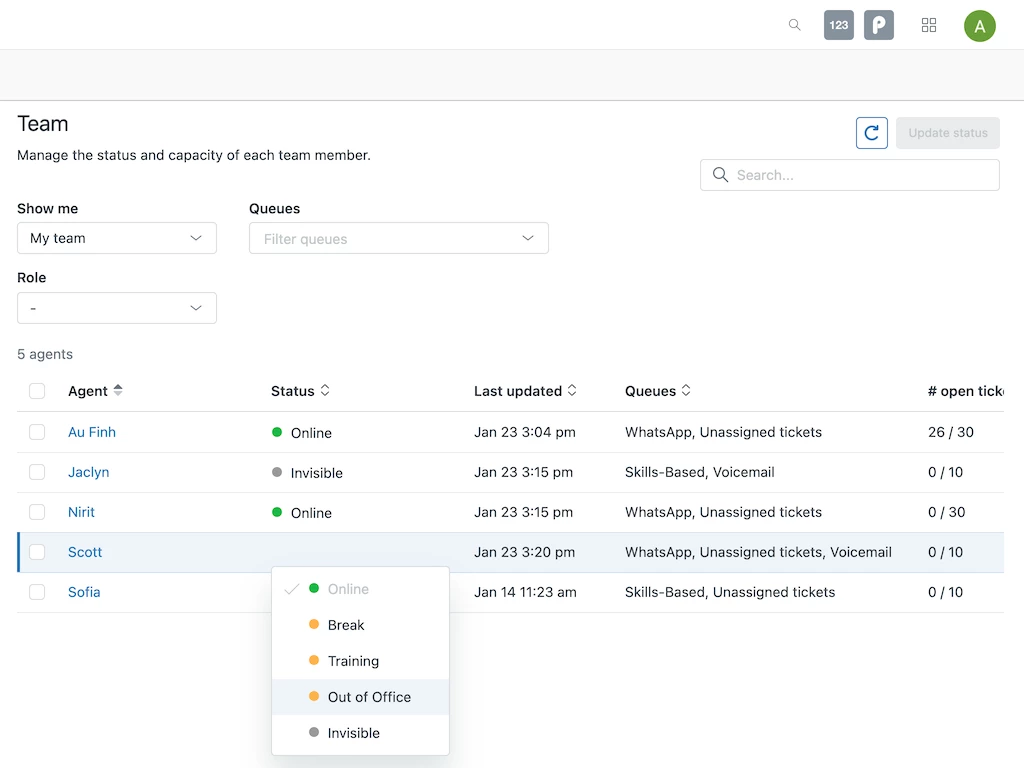Open Nirit's Online status dropdown

(302, 513)
